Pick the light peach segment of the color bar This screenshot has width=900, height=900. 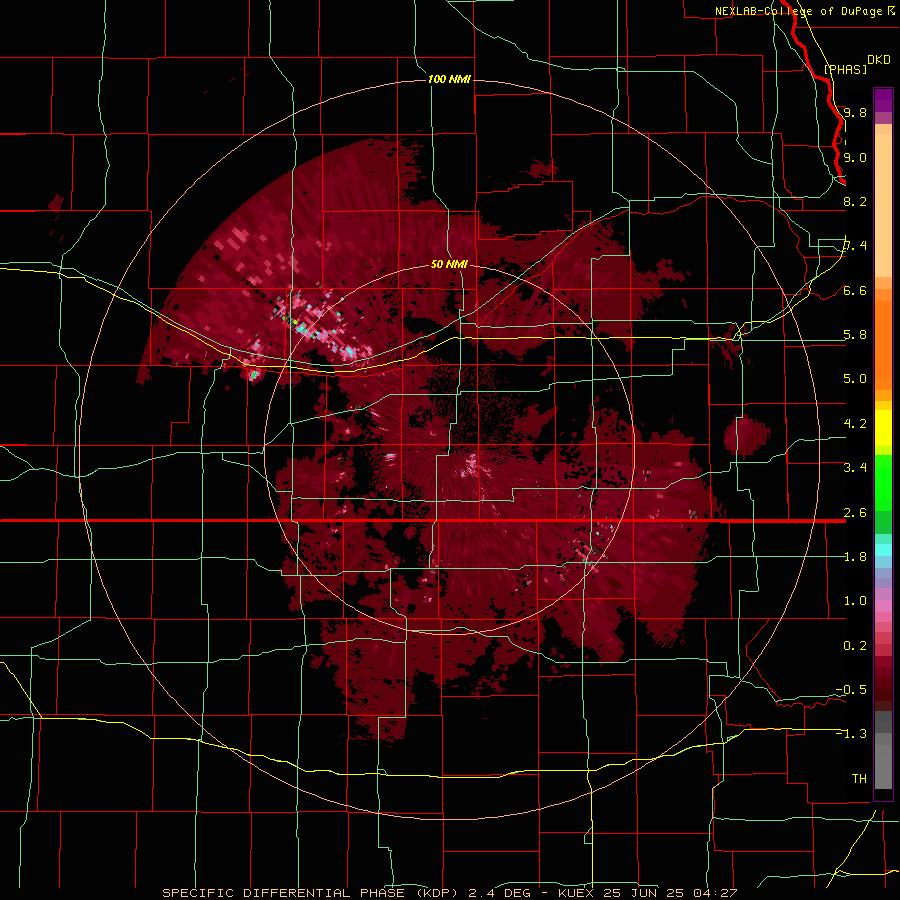883,205
